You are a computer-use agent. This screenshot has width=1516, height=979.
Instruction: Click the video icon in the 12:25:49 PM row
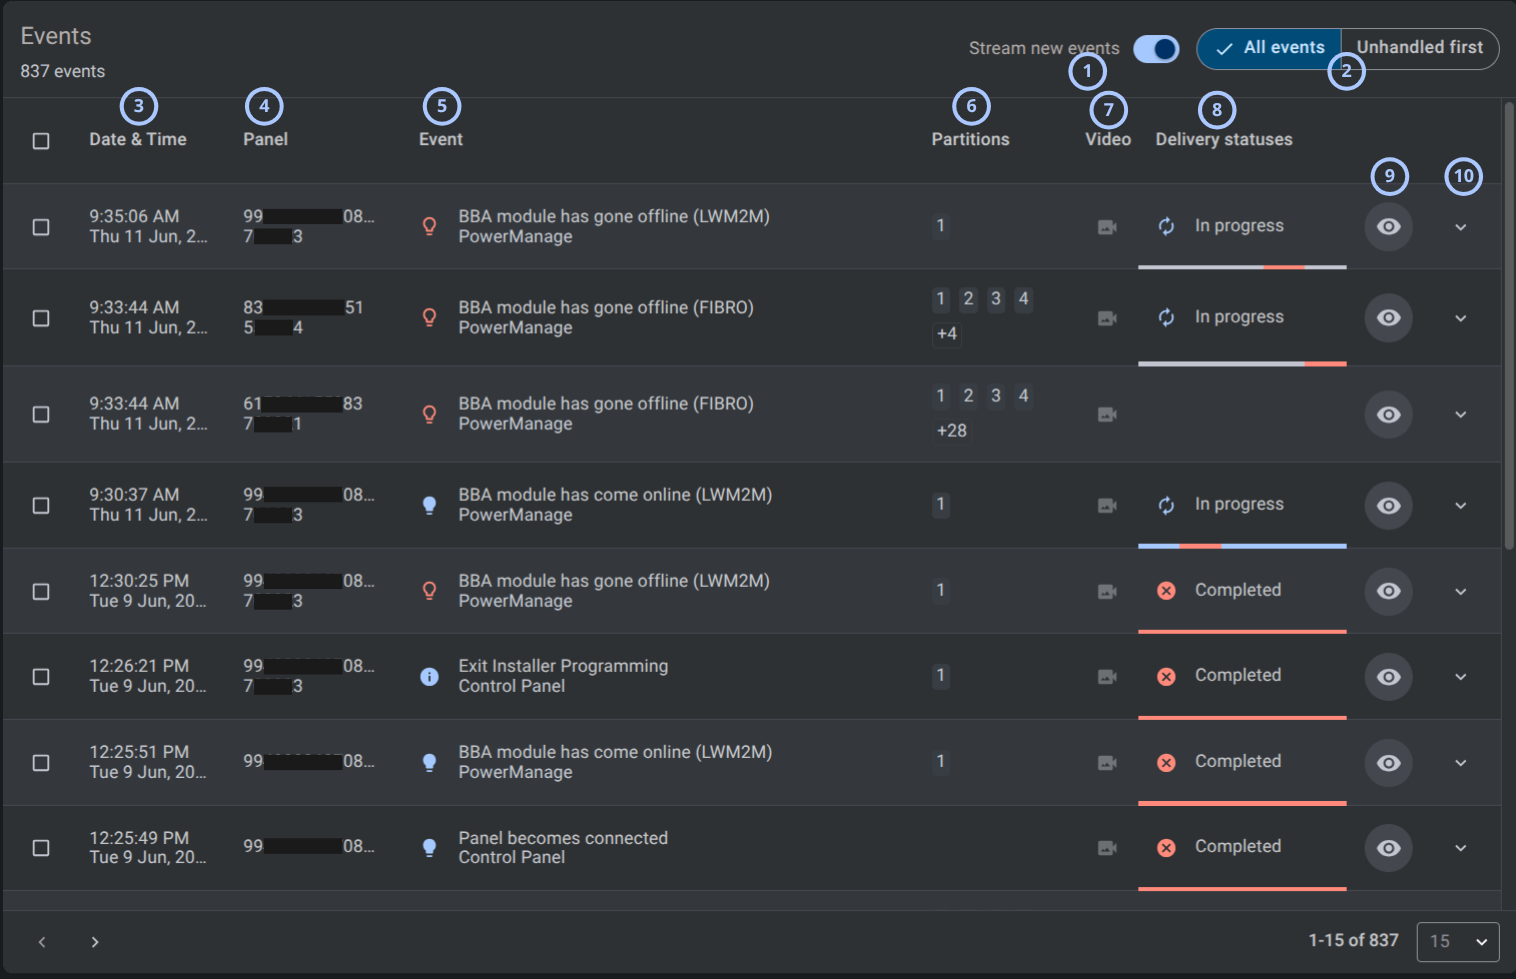click(1107, 848)
